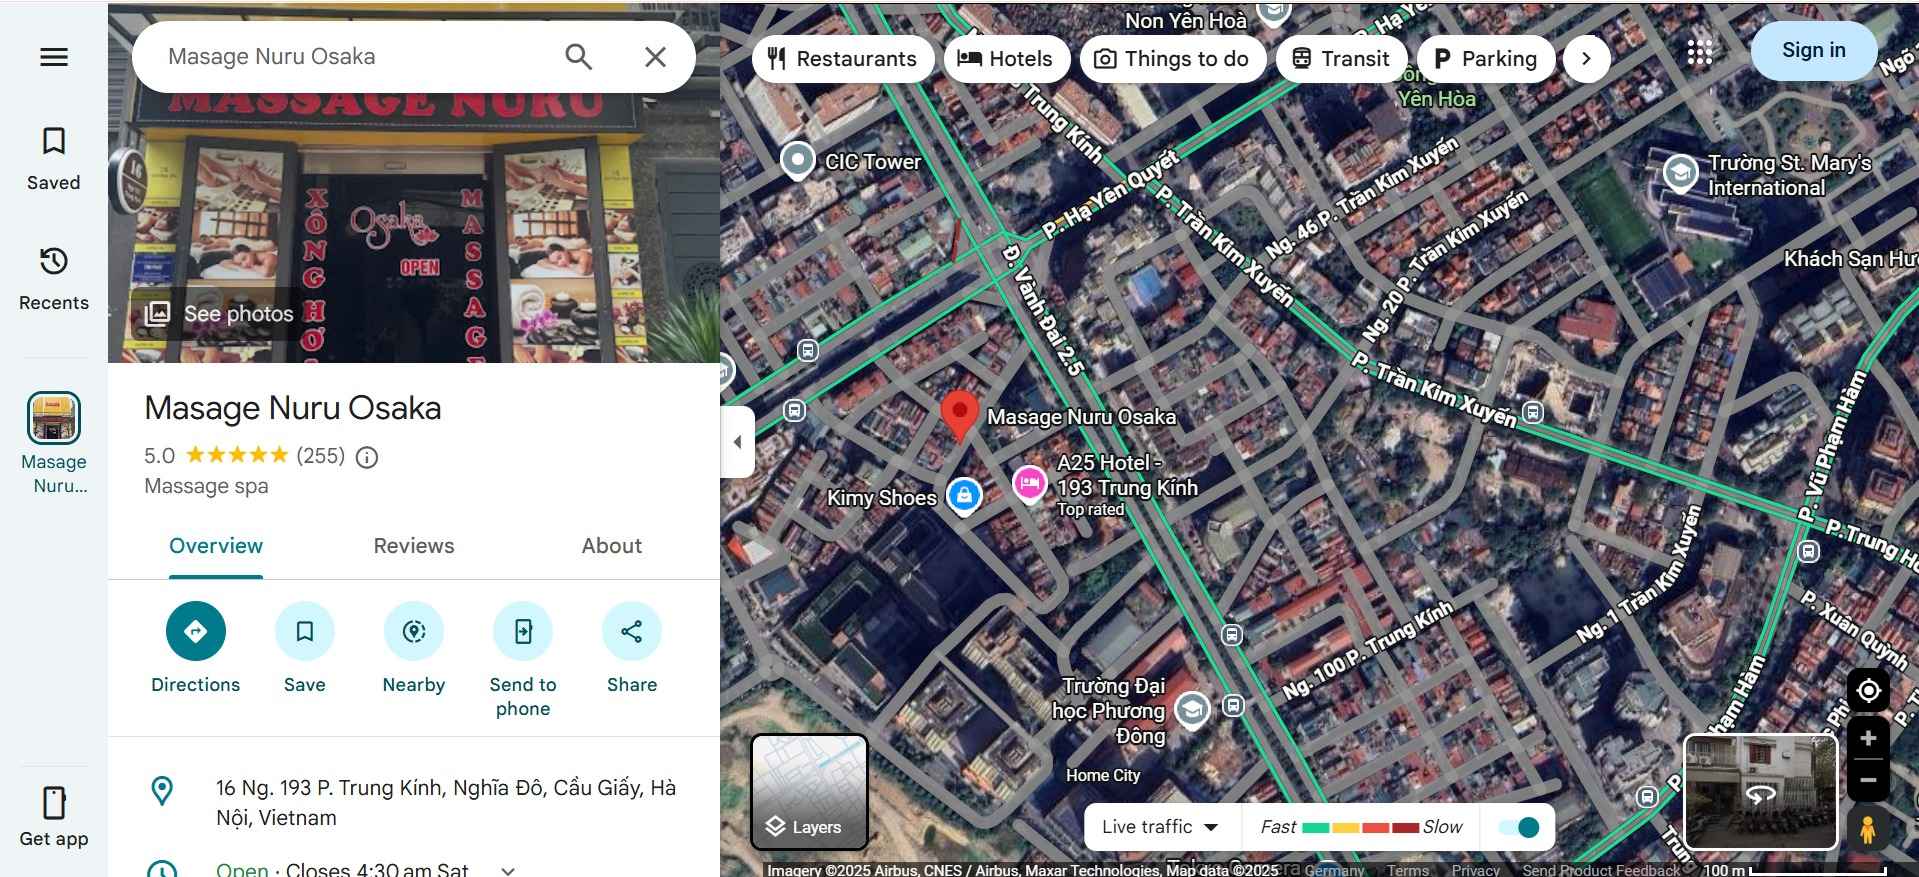
Task: Collapse the side panel arrow
Action: [737, 442]
